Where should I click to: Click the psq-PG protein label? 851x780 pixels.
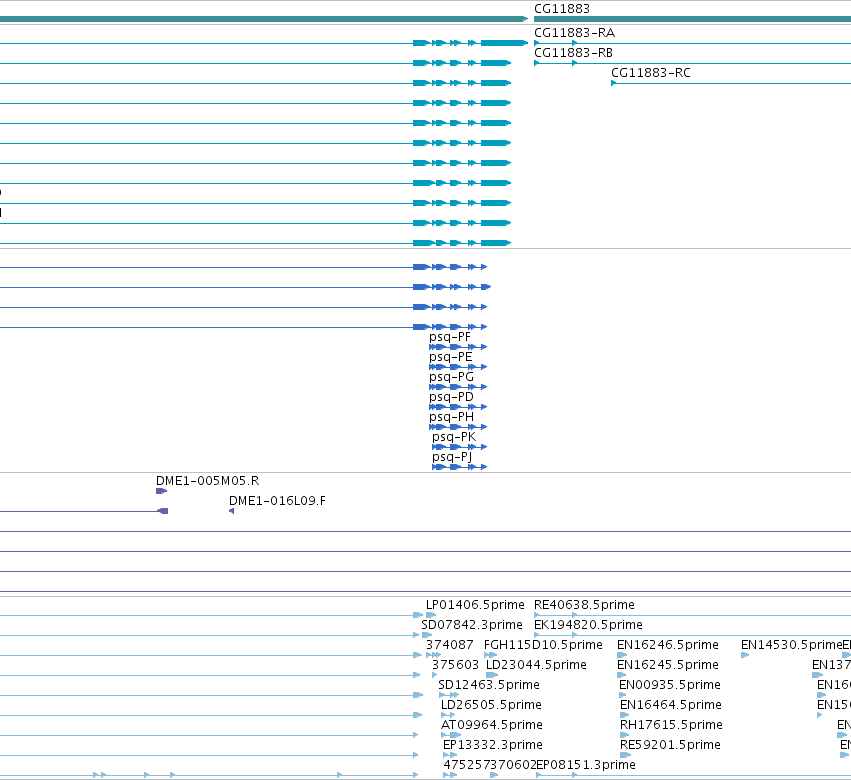[451, 377]
